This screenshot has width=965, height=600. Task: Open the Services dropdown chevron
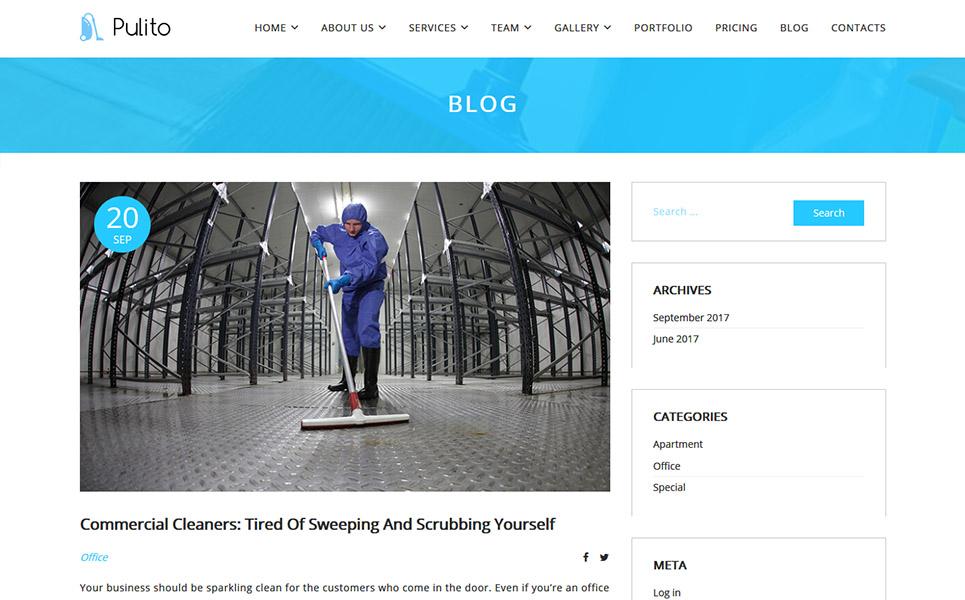(x=465, y=28)
